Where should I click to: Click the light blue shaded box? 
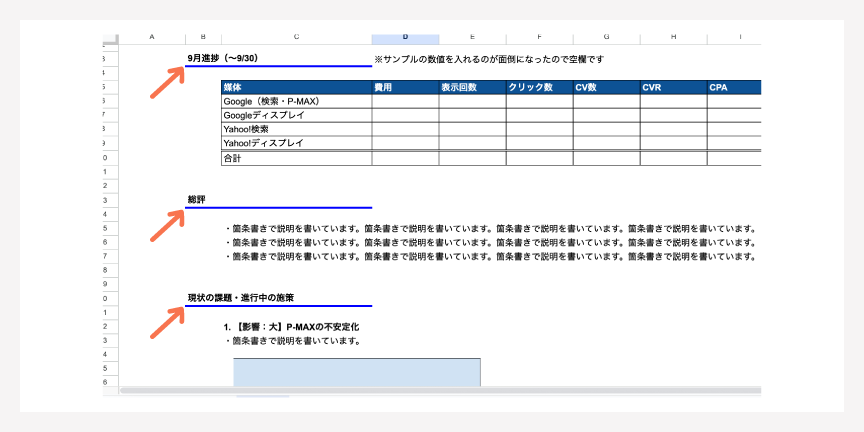357,371
